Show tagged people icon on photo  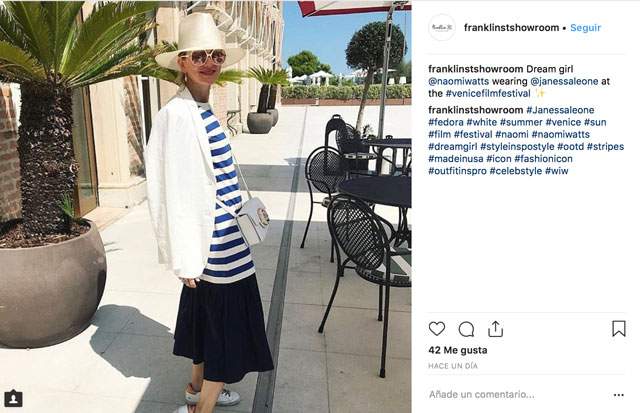click(x=13, y=398)
